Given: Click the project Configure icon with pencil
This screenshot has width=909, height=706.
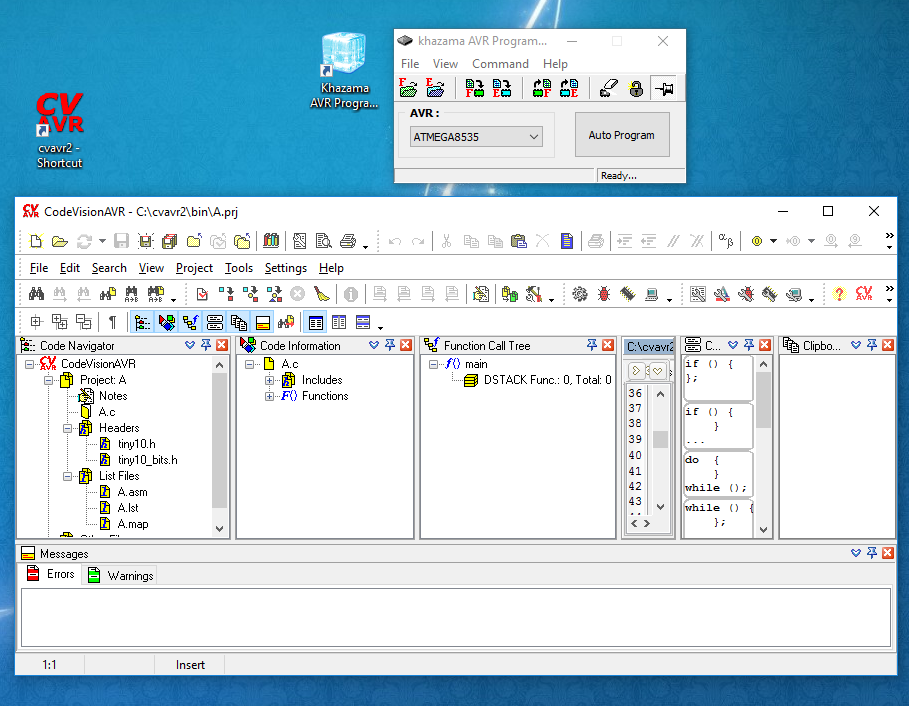Looking at the screenshot, I should tap(481, 294).
